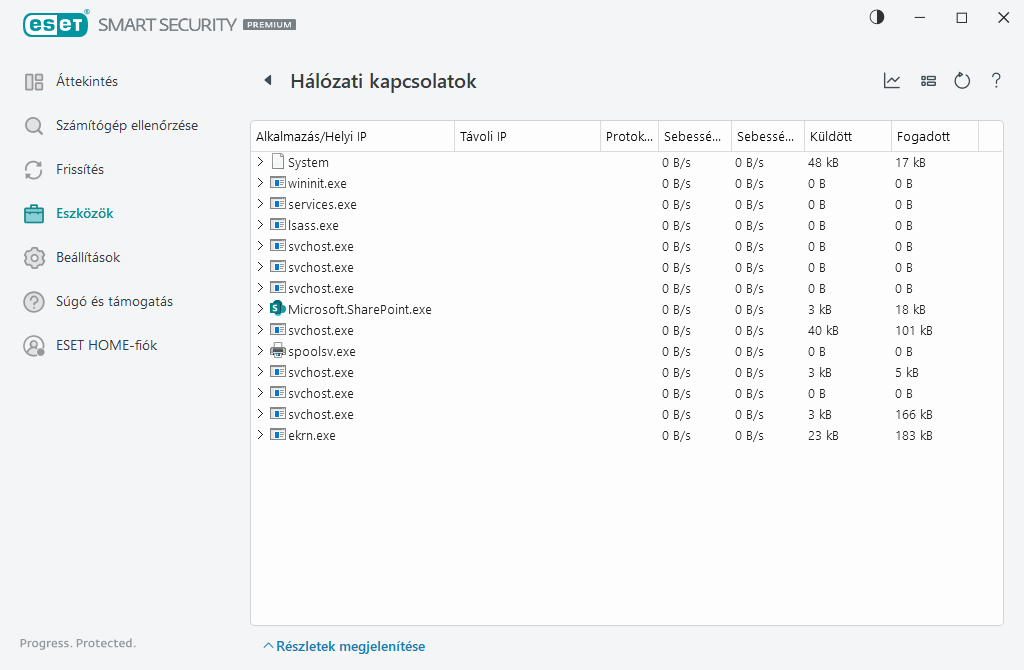
Task: Click the Frissítés update icon in sidebar
Action: [x=32, y=169]
